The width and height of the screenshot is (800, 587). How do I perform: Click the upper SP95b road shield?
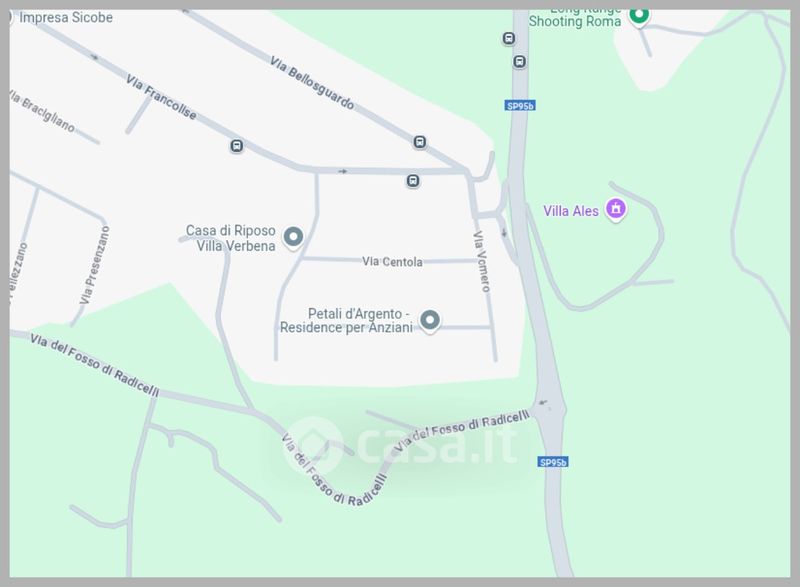[520, 106]
